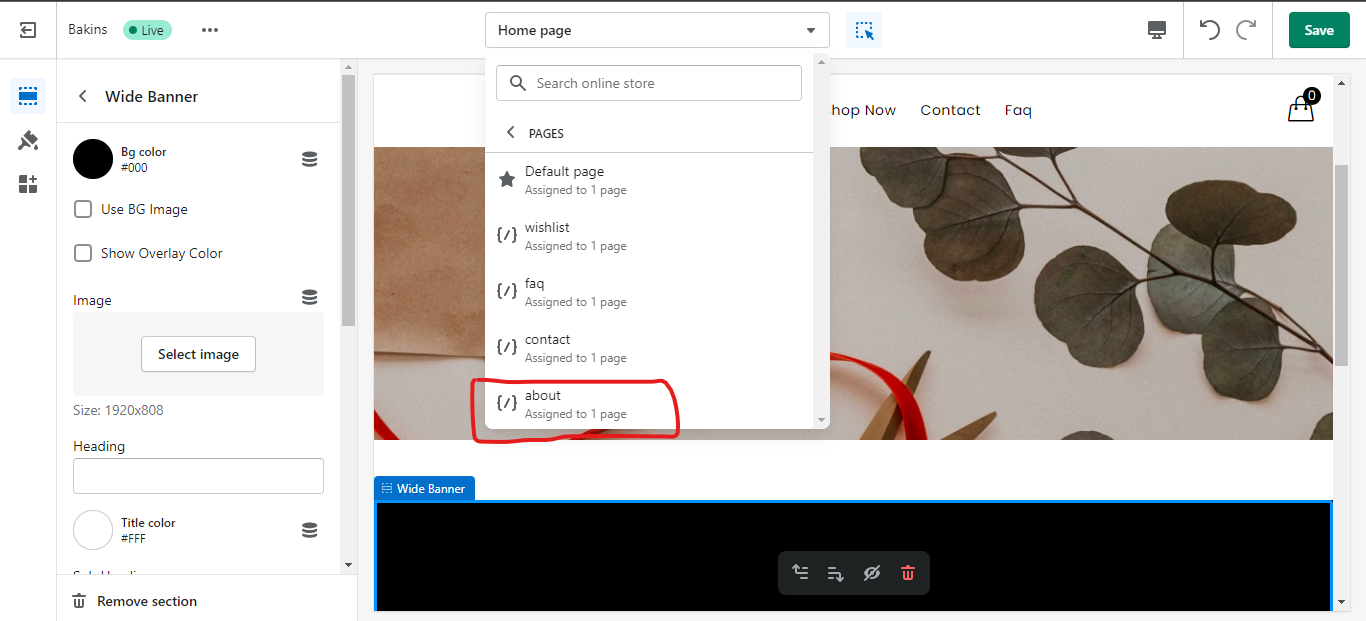Click the Live status badge
This screenshot has width=1366, height=621.
[x=147, y=30]
